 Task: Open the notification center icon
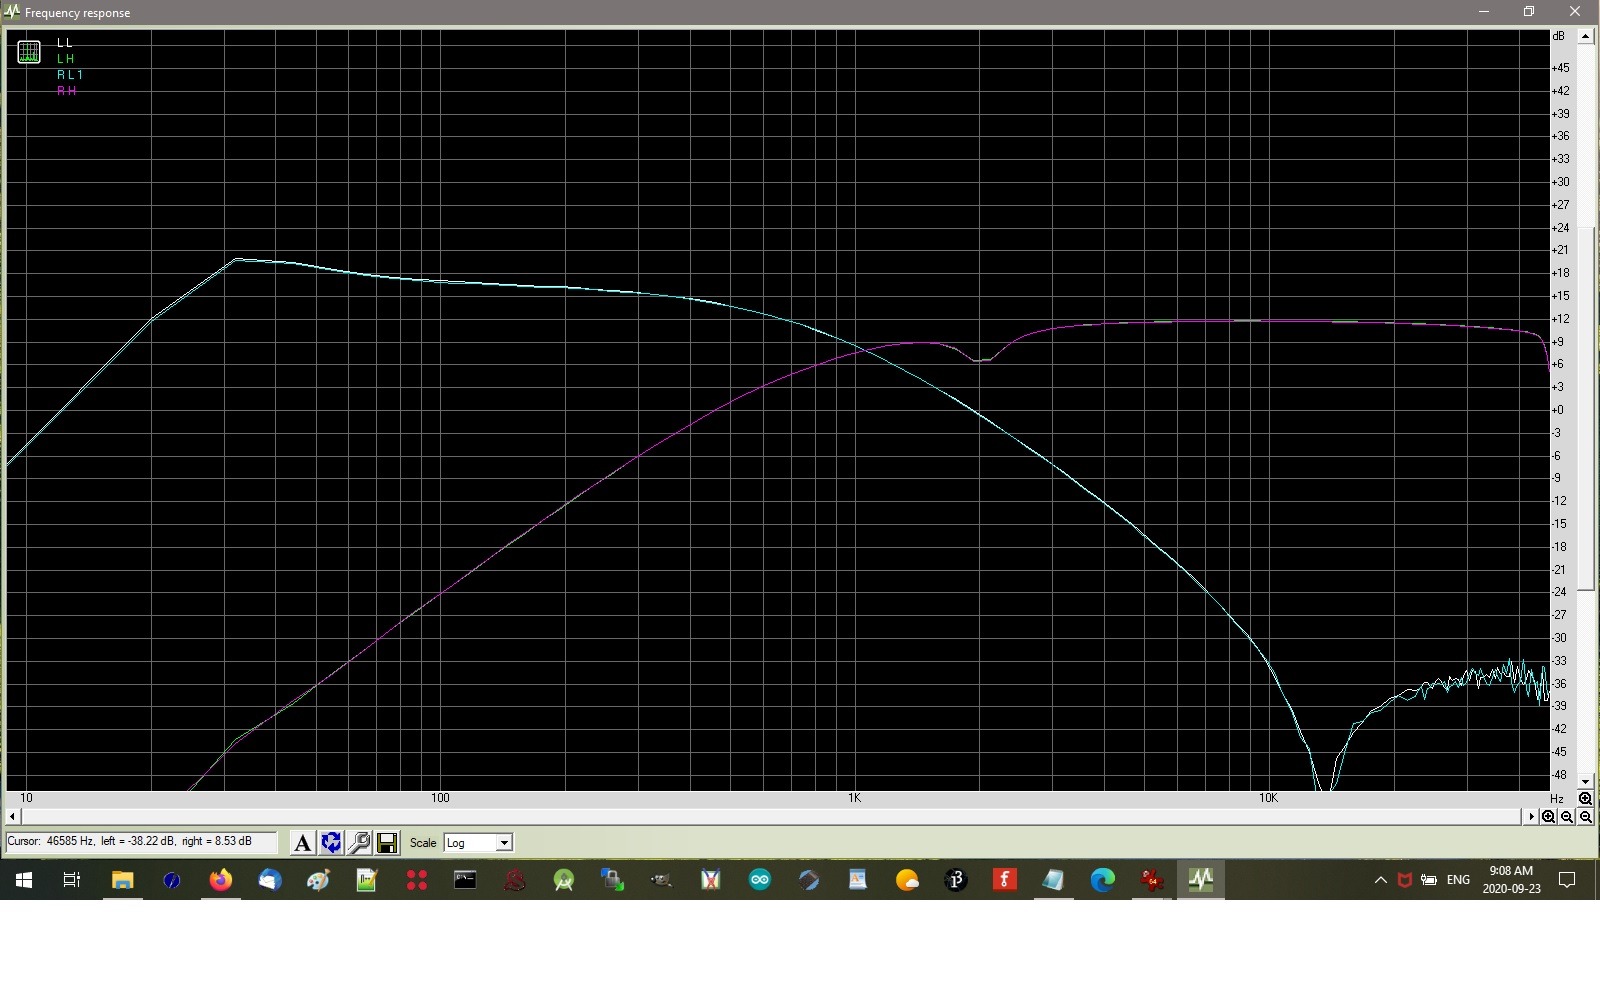coord(1567,880)
